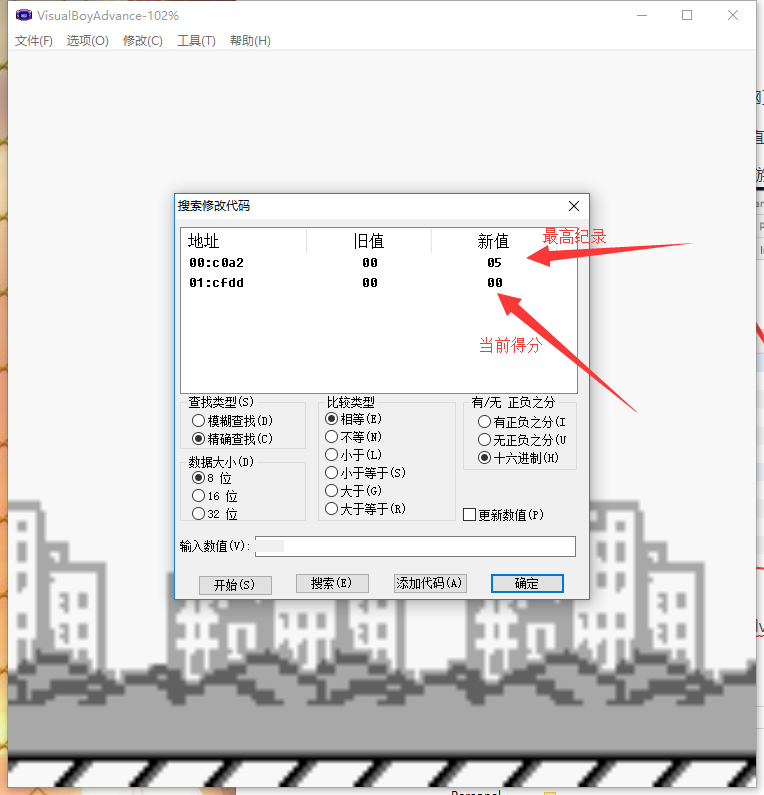
Task: Open the 帮助(H) menu
Action: pos(250,41)
